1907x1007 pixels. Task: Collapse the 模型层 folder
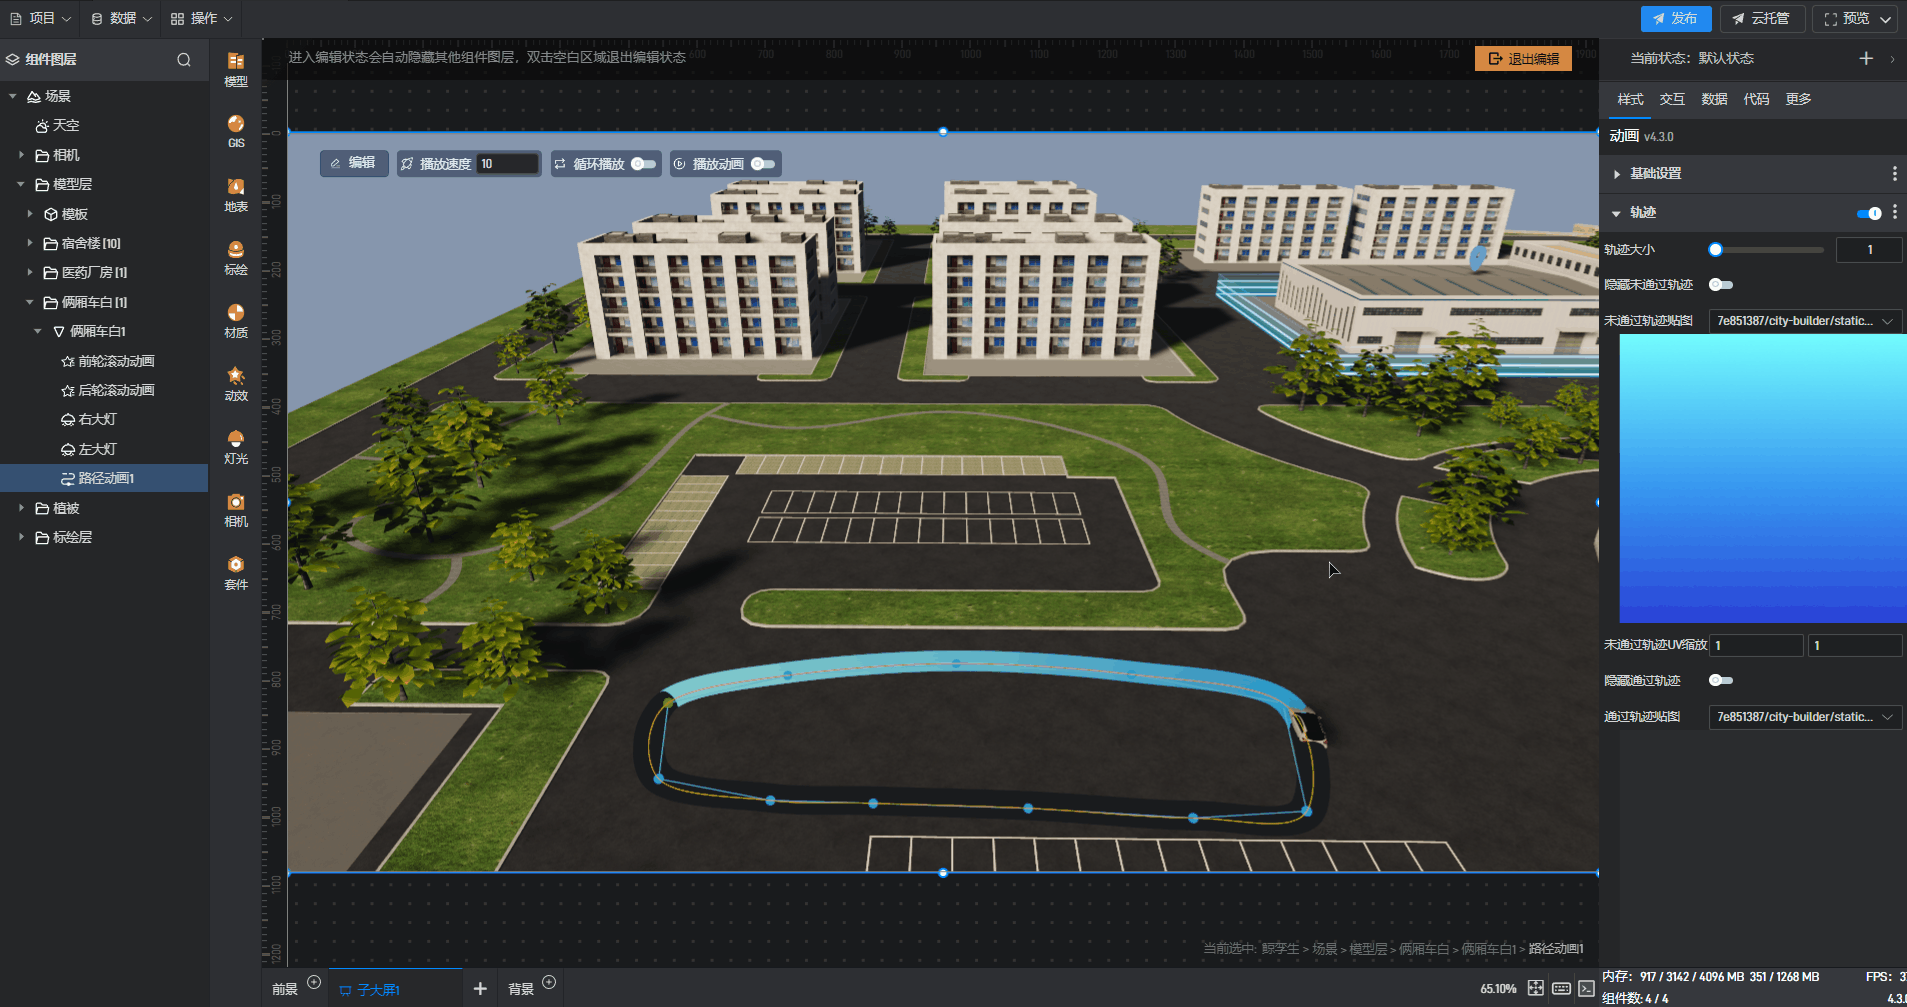21,184
